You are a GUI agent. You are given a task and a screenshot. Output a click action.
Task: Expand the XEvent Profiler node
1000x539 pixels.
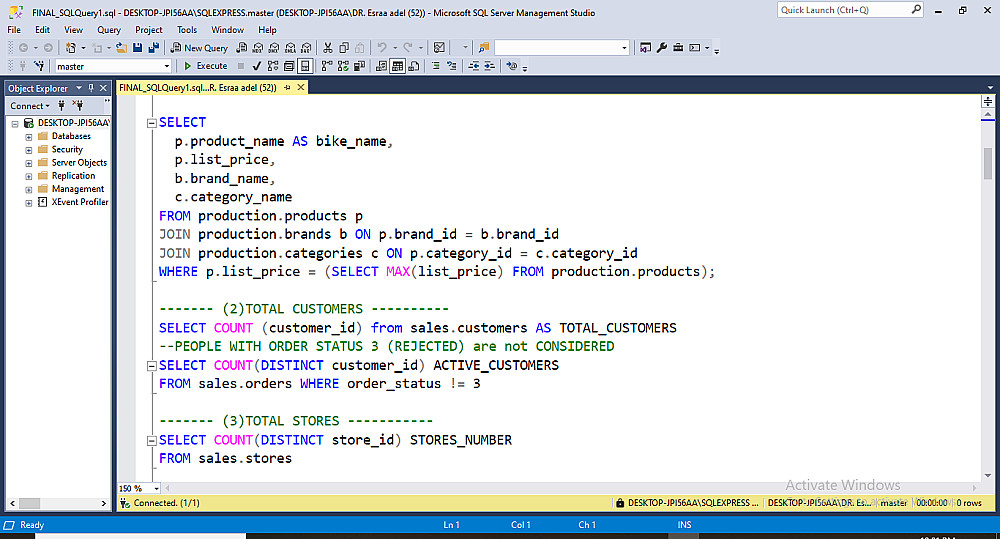click(x=29, y=203)
